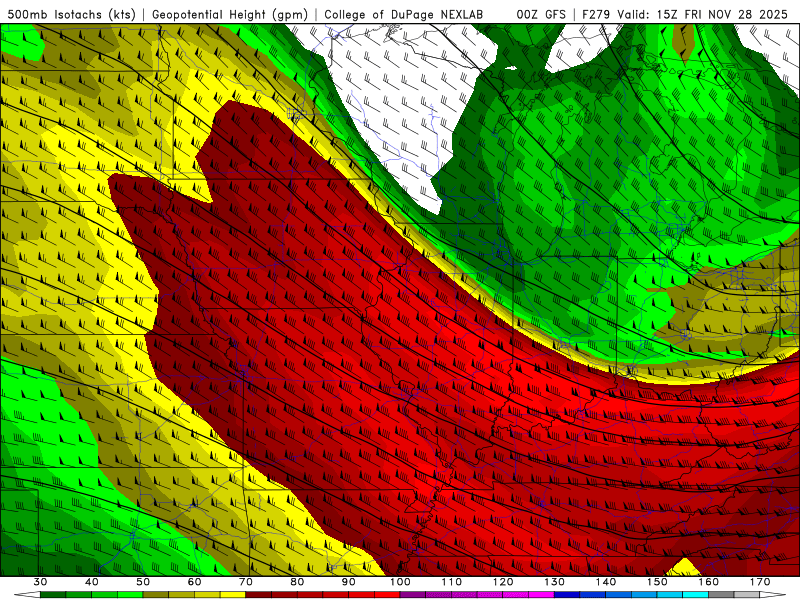Click the '40' label on the color scale

tap(92, 582)
